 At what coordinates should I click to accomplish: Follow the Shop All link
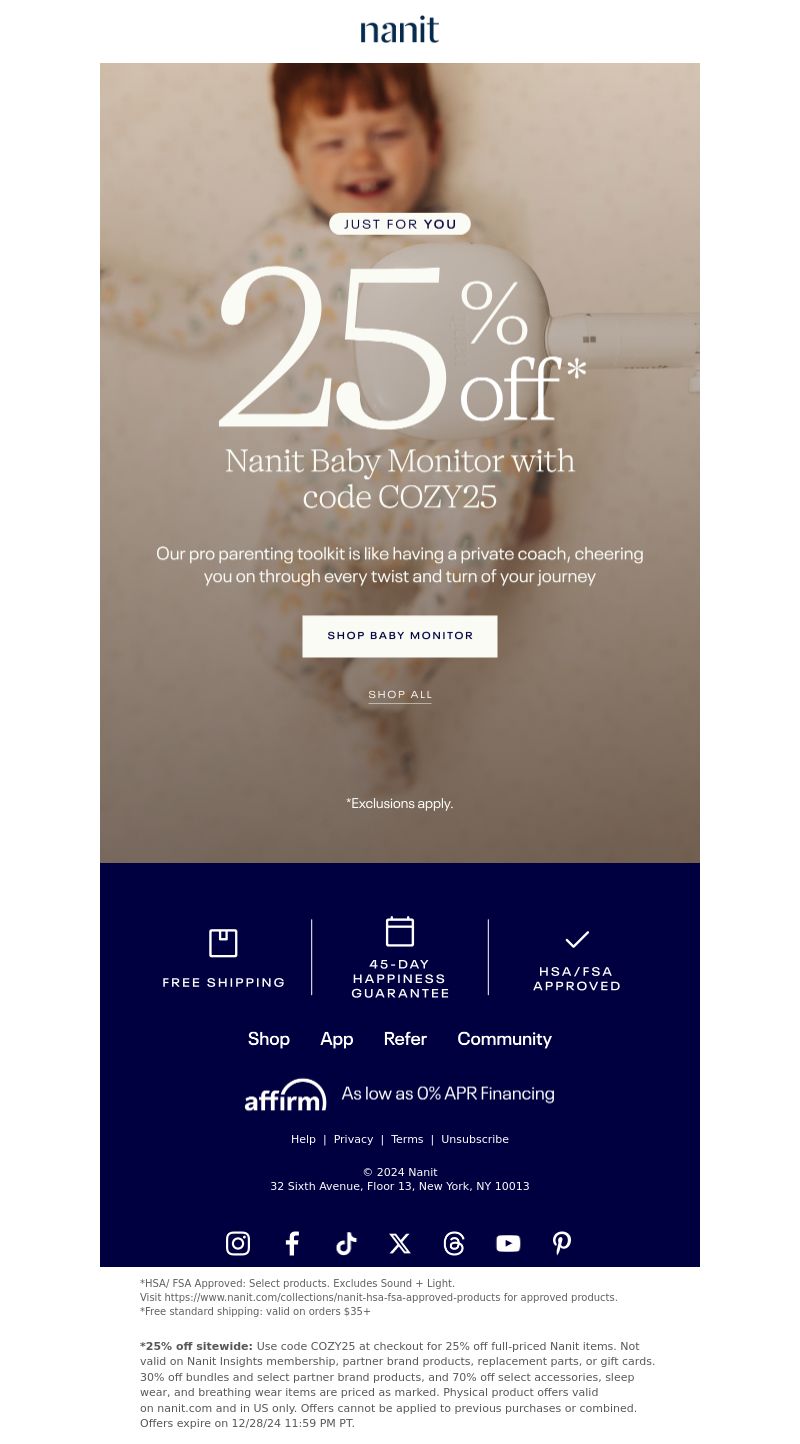click(x=400, y=694)
